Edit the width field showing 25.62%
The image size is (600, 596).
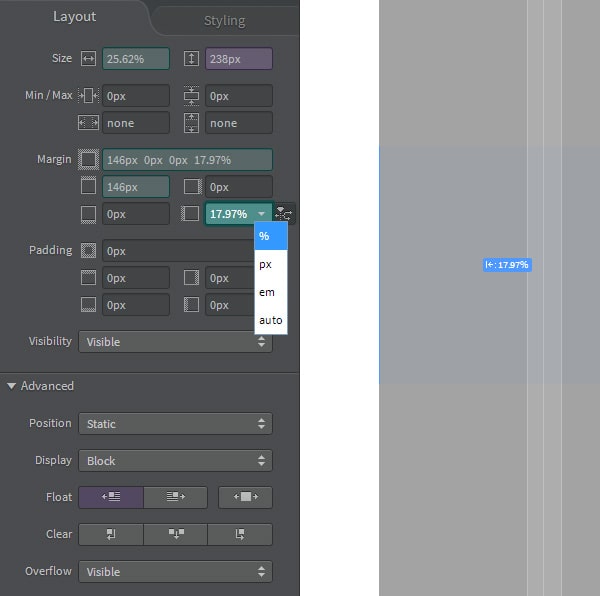[136, 59]
